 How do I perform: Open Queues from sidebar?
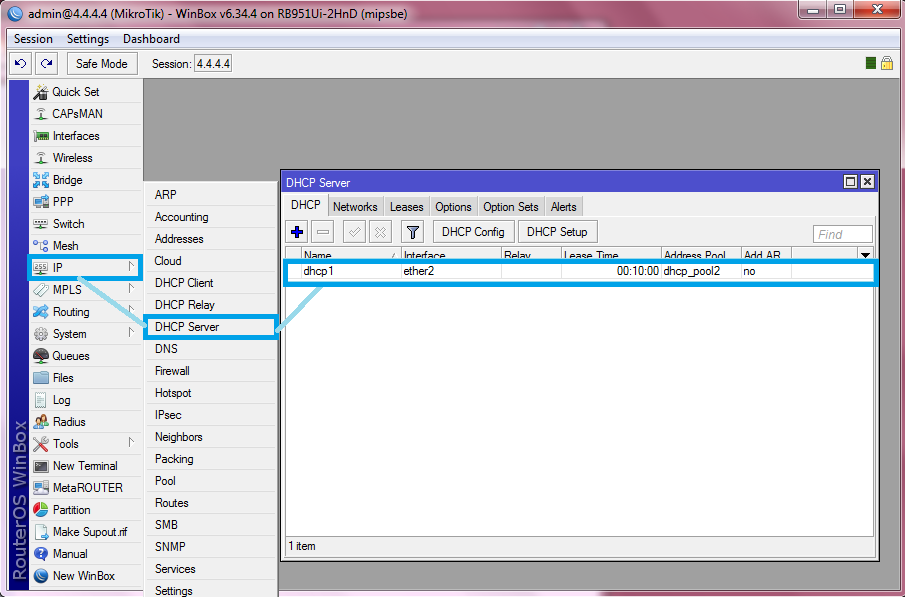click(x=85, y=356)
